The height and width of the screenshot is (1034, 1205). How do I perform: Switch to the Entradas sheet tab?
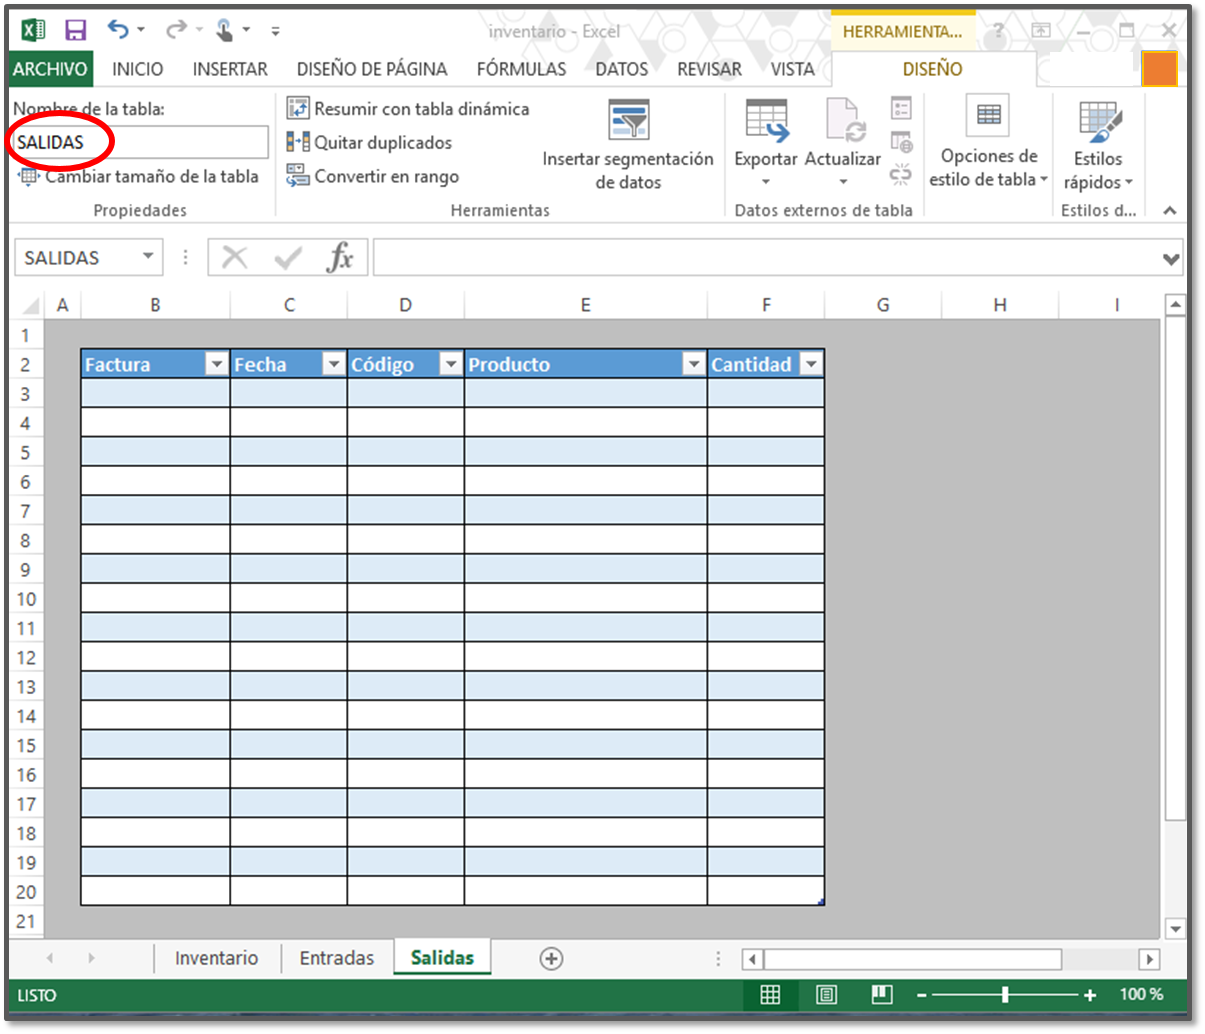click(x=336, y=958)
